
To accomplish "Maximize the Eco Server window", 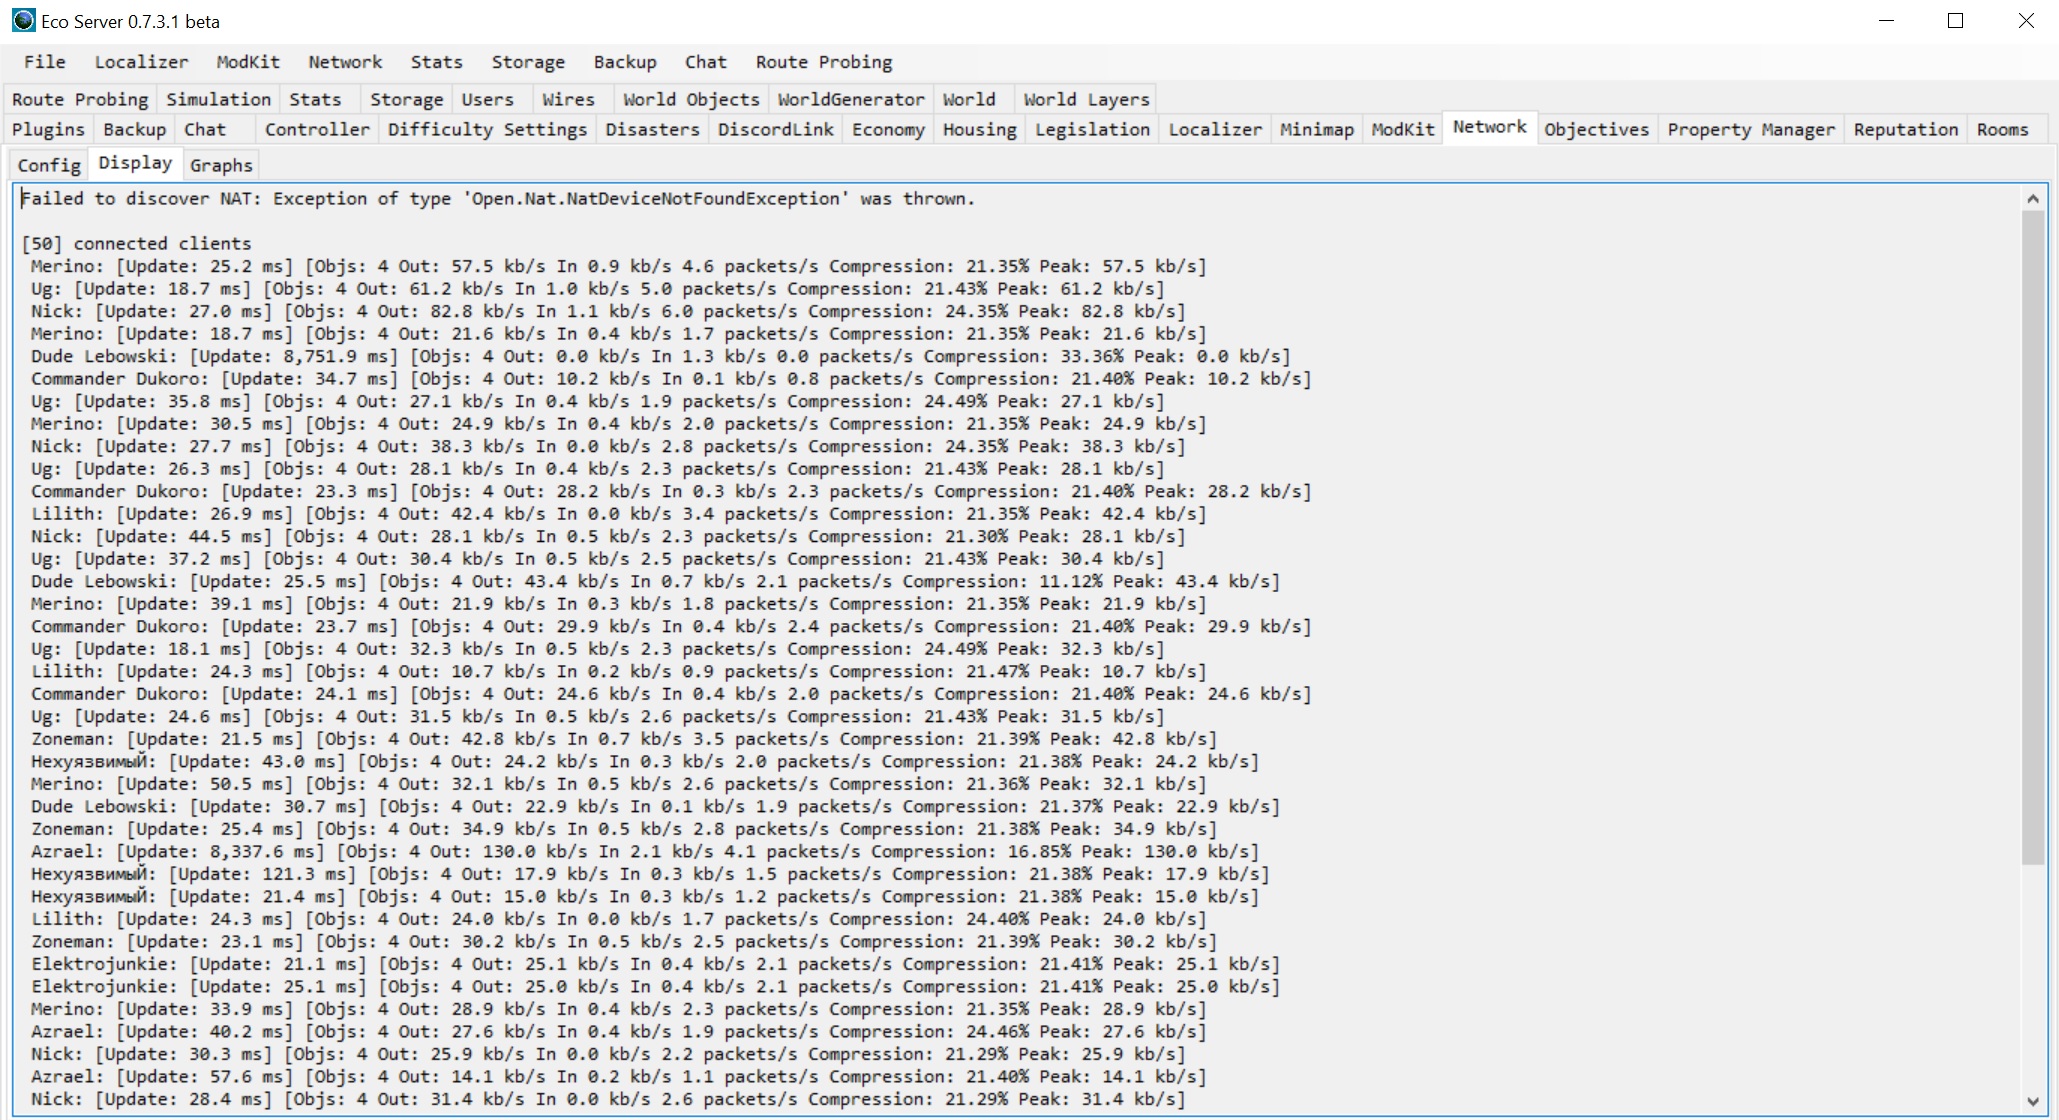I will pos(1956,21).
